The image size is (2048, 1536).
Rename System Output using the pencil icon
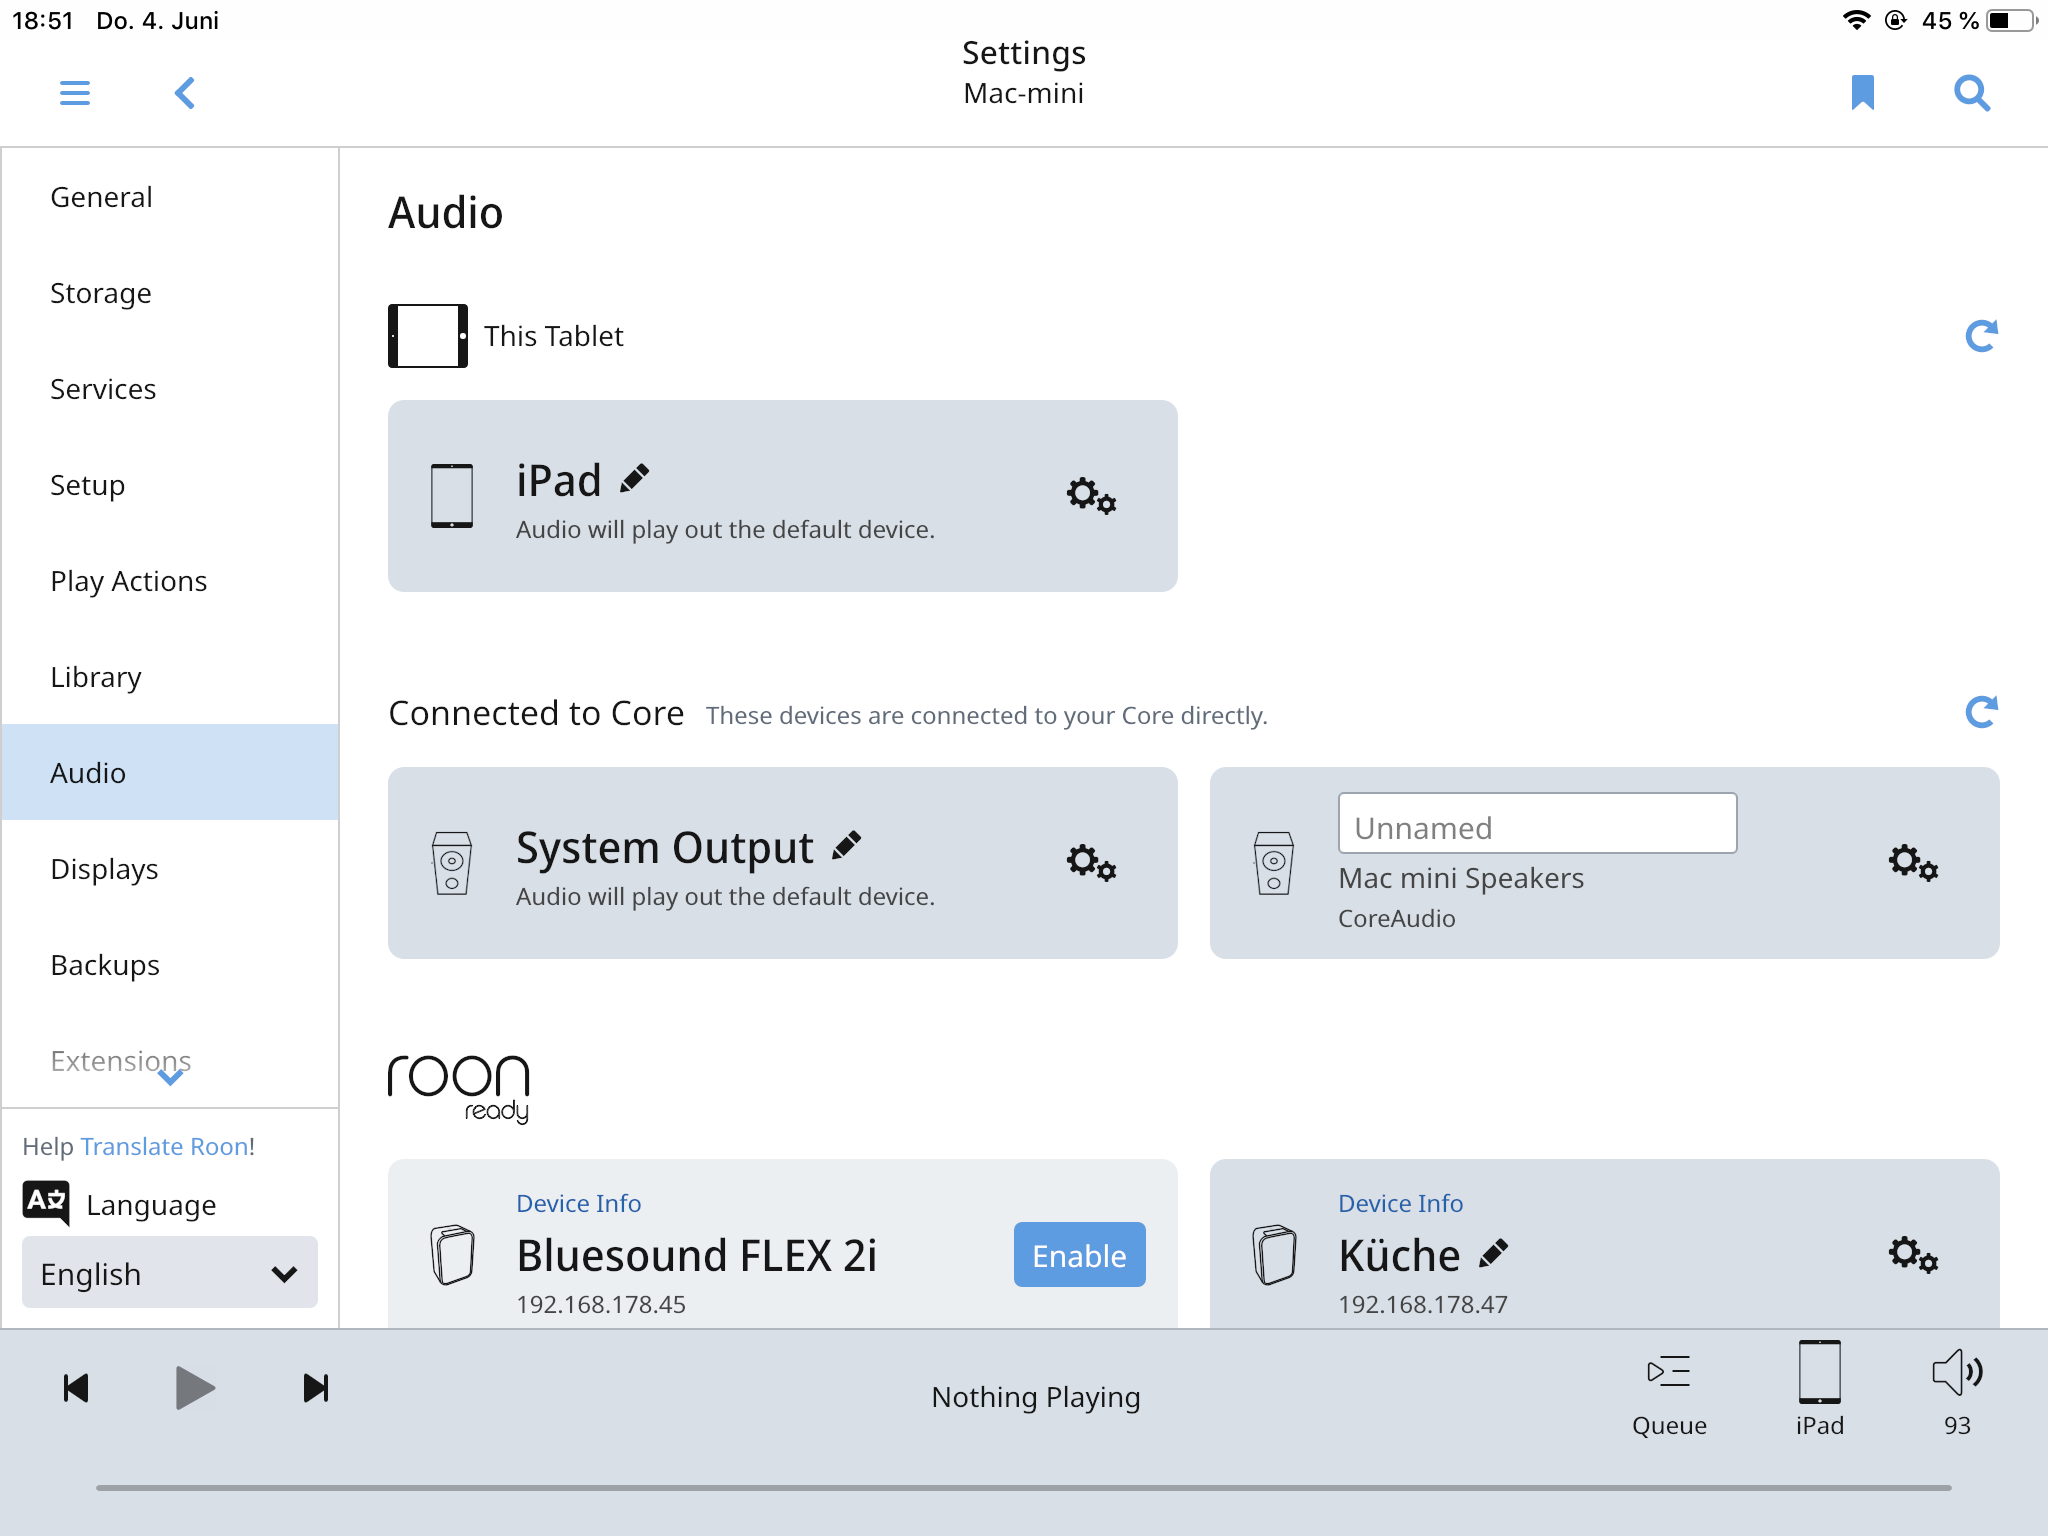pos(847,846)
